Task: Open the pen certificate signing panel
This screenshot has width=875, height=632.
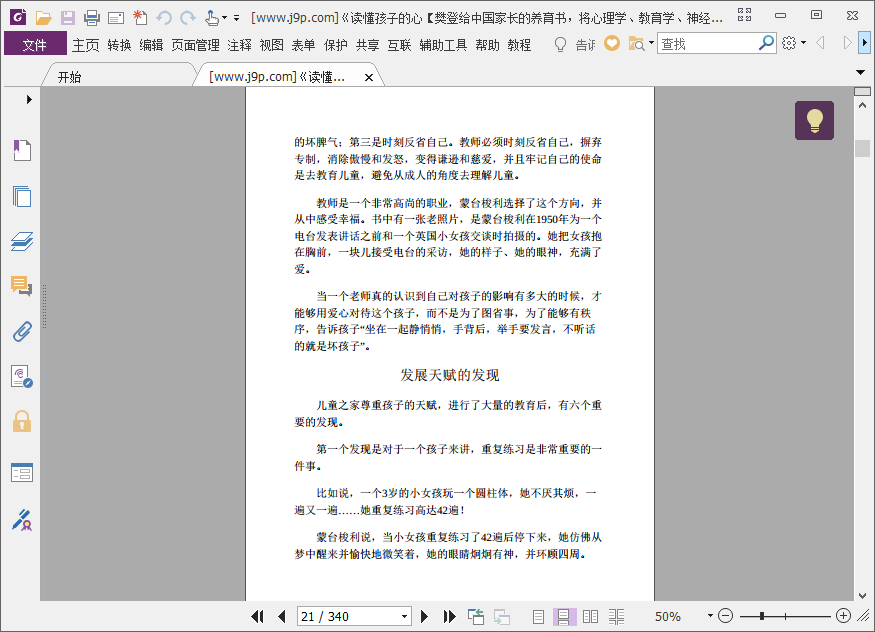Action: (22, 520)
